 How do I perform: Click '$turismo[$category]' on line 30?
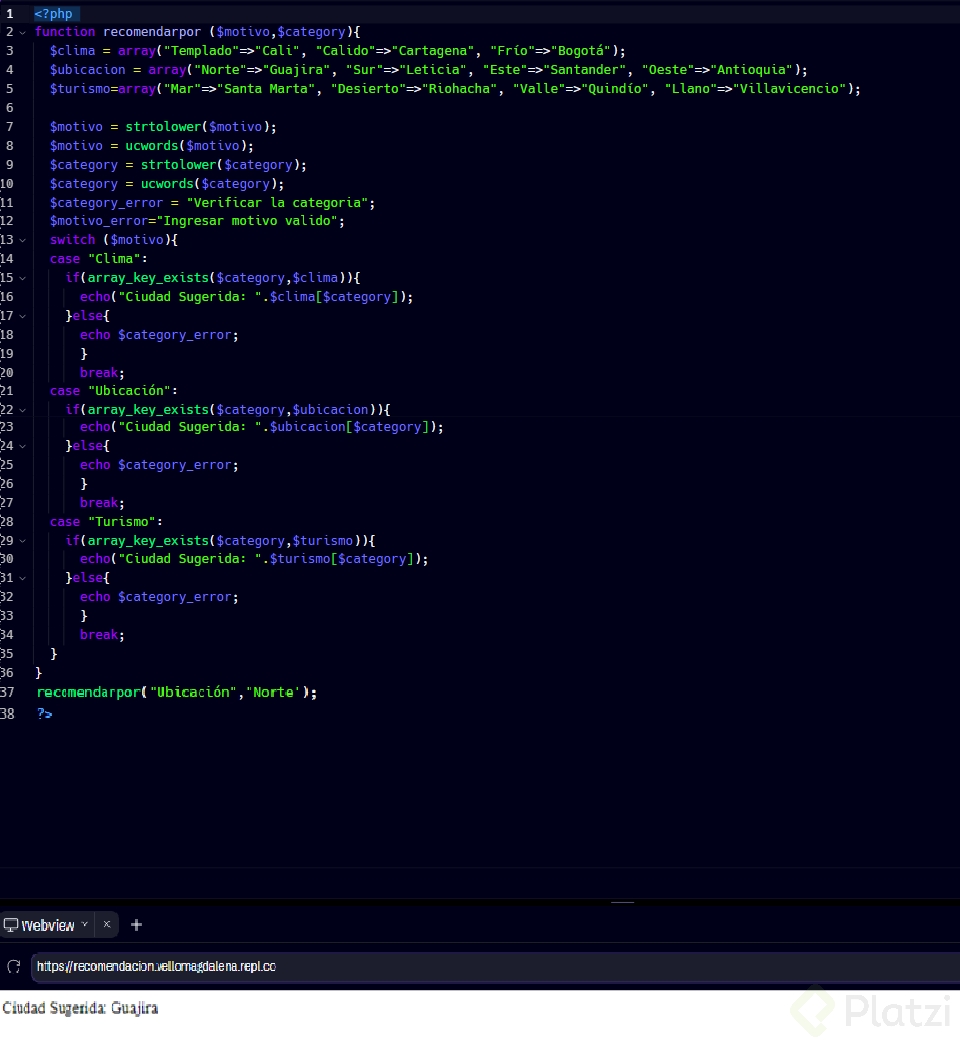(342, 559)
